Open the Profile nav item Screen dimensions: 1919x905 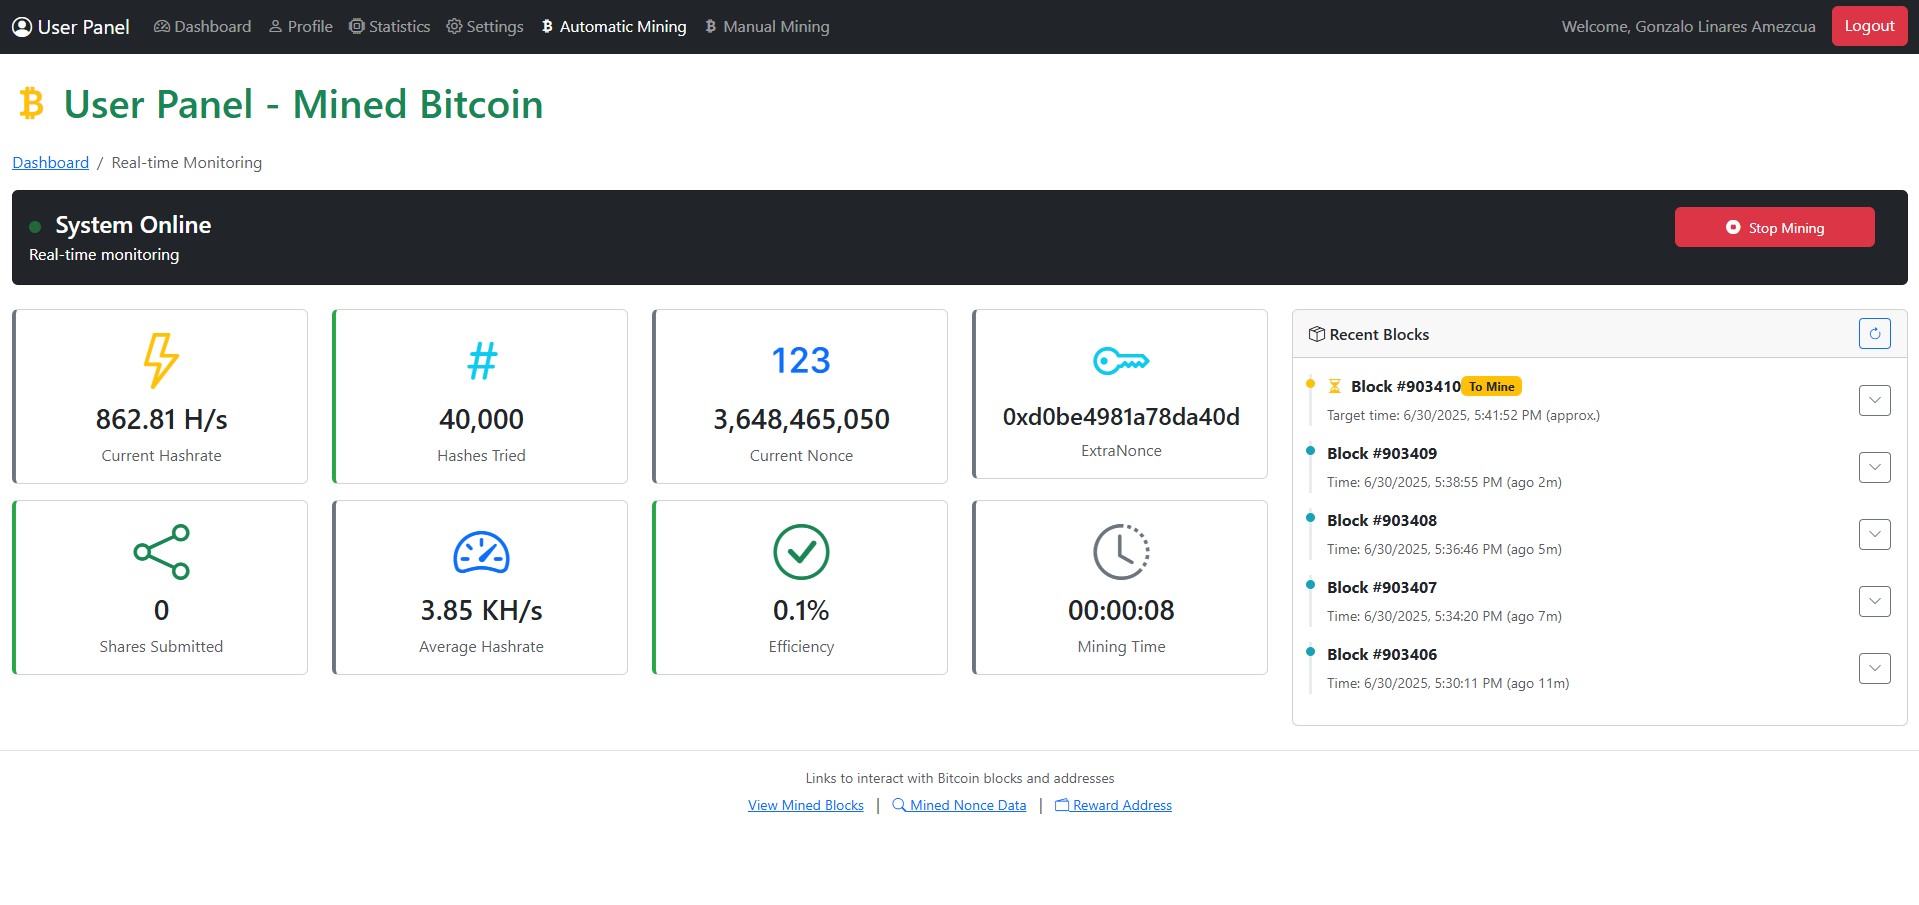pyautogui.click(x=301, y=27)
